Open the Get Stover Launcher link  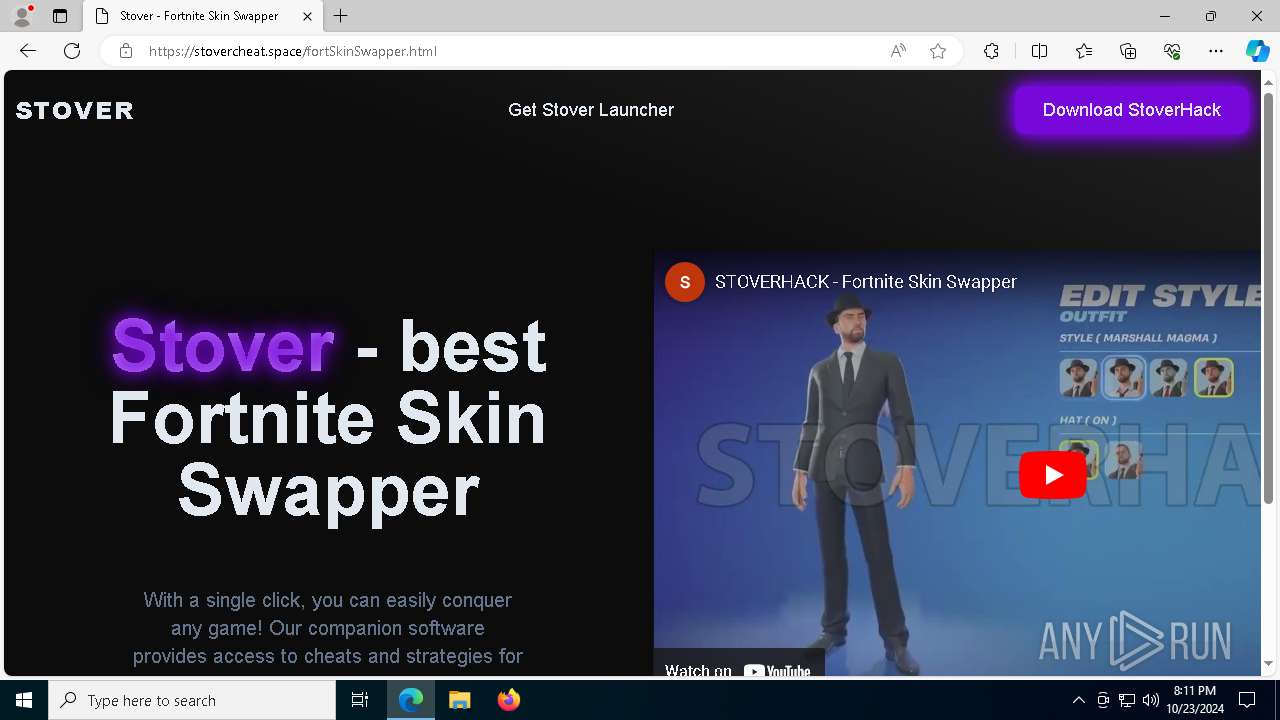(591, 110)
